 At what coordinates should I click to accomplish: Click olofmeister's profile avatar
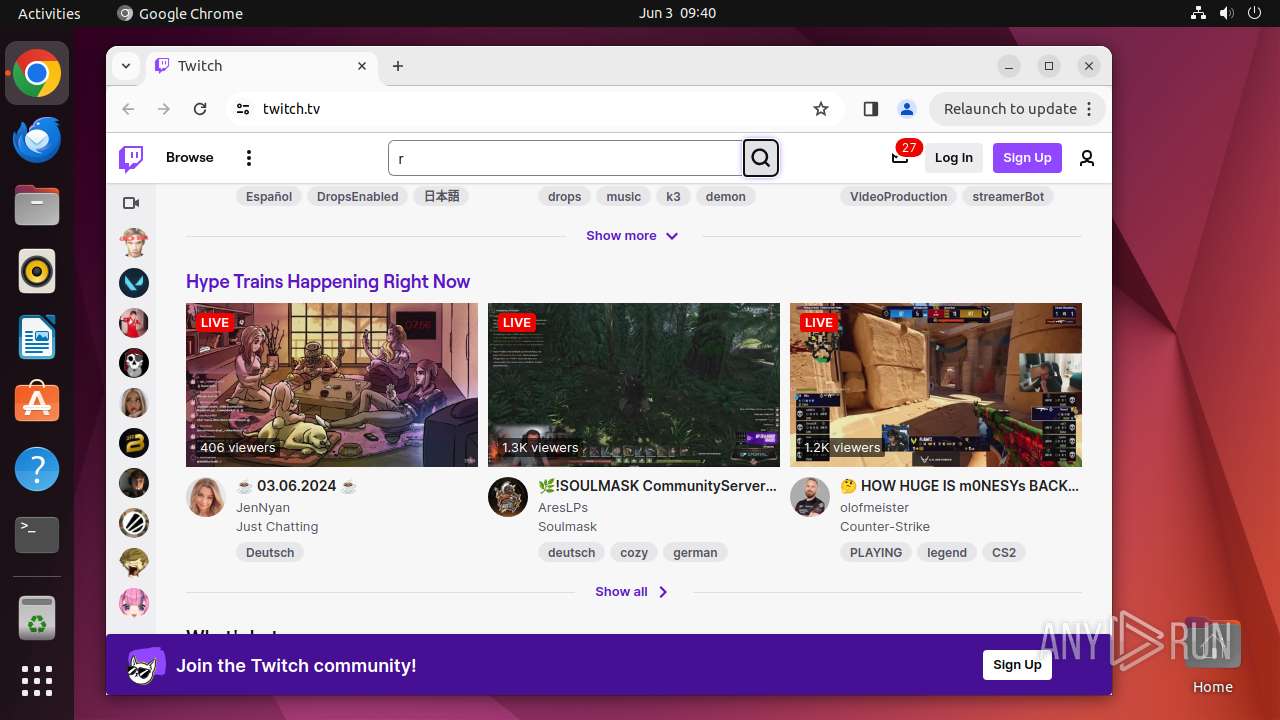tap(810, 497)
